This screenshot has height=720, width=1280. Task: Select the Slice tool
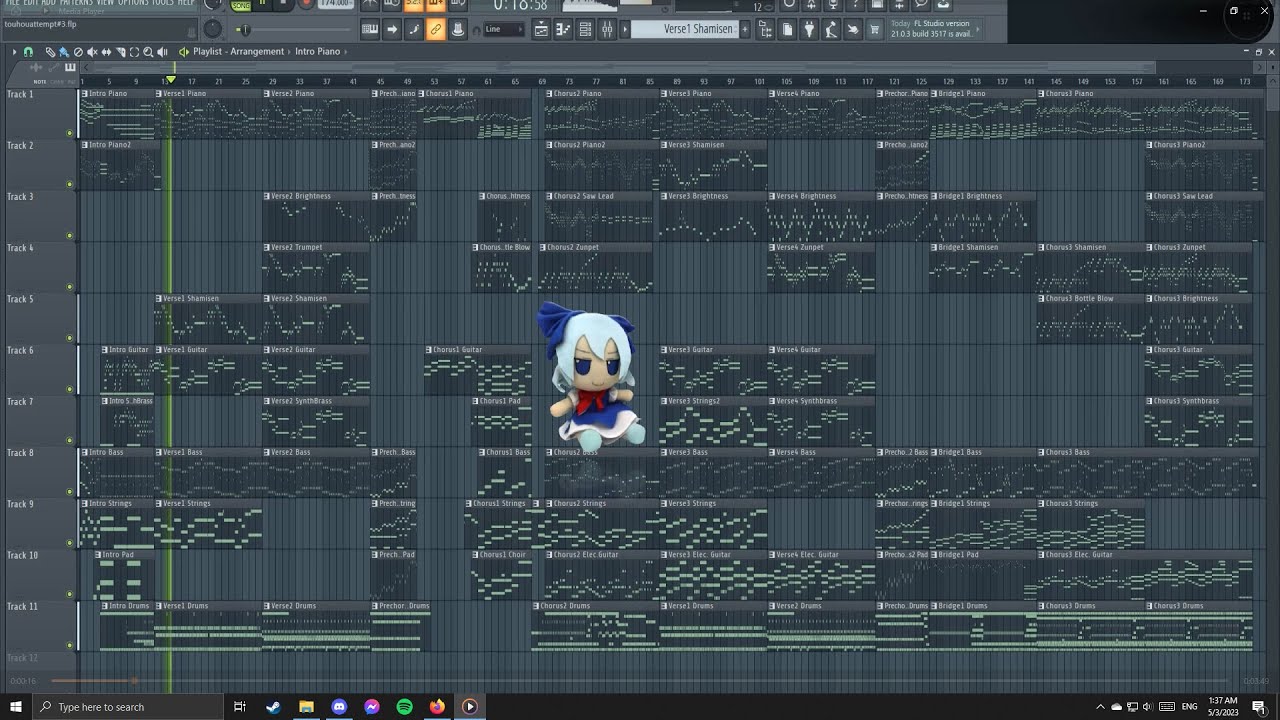(x=121, y=51)
